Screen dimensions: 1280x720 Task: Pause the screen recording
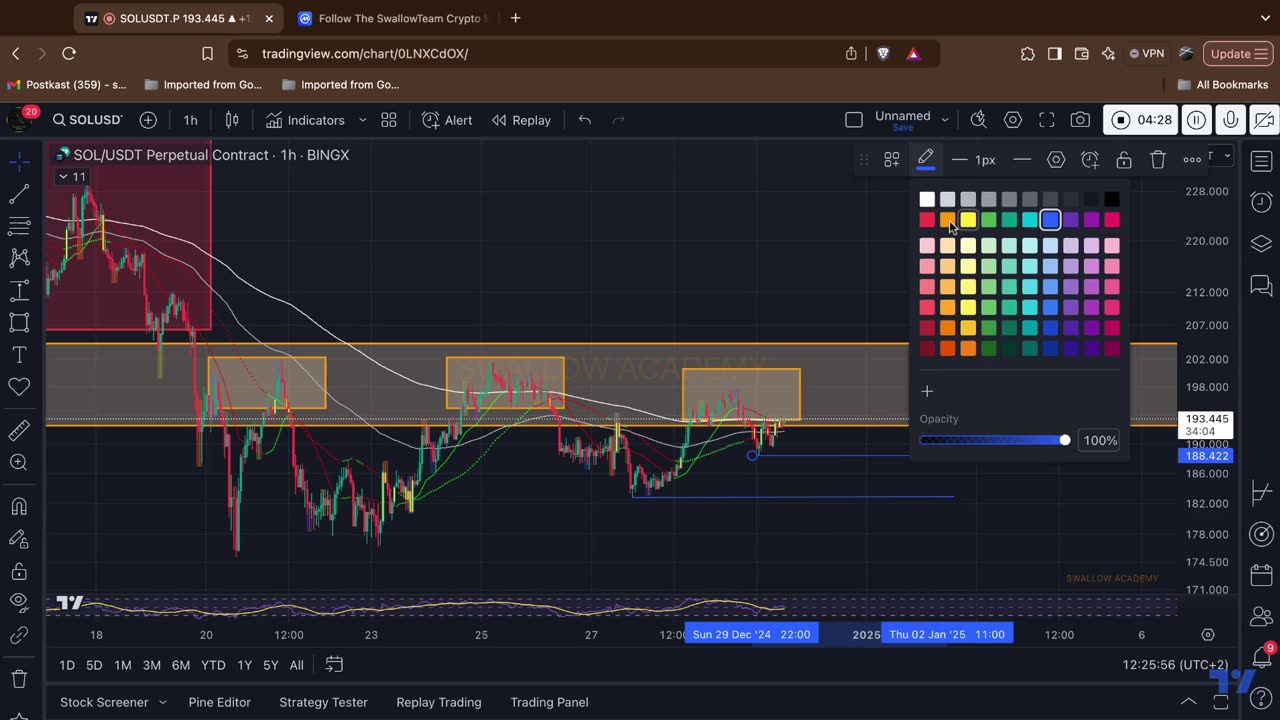pyautogui.click(x=1196, y=120)
